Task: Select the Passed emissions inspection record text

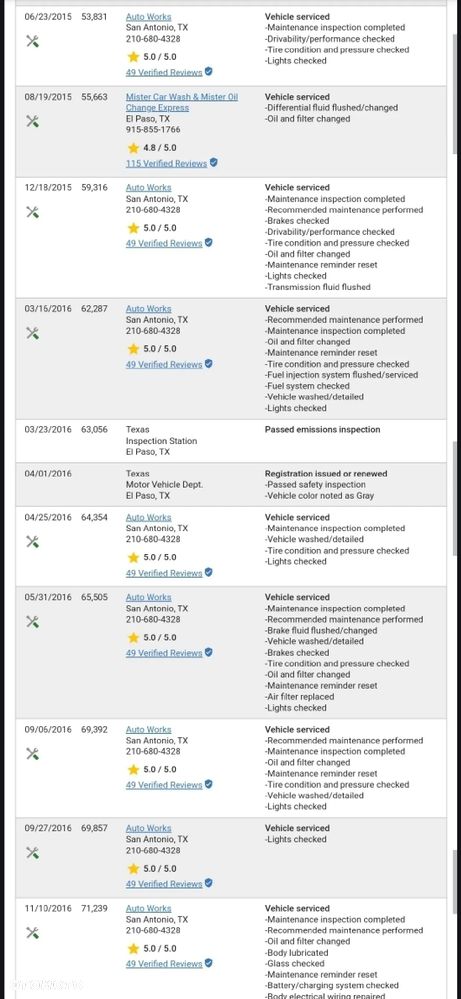Action: (322, 429)
